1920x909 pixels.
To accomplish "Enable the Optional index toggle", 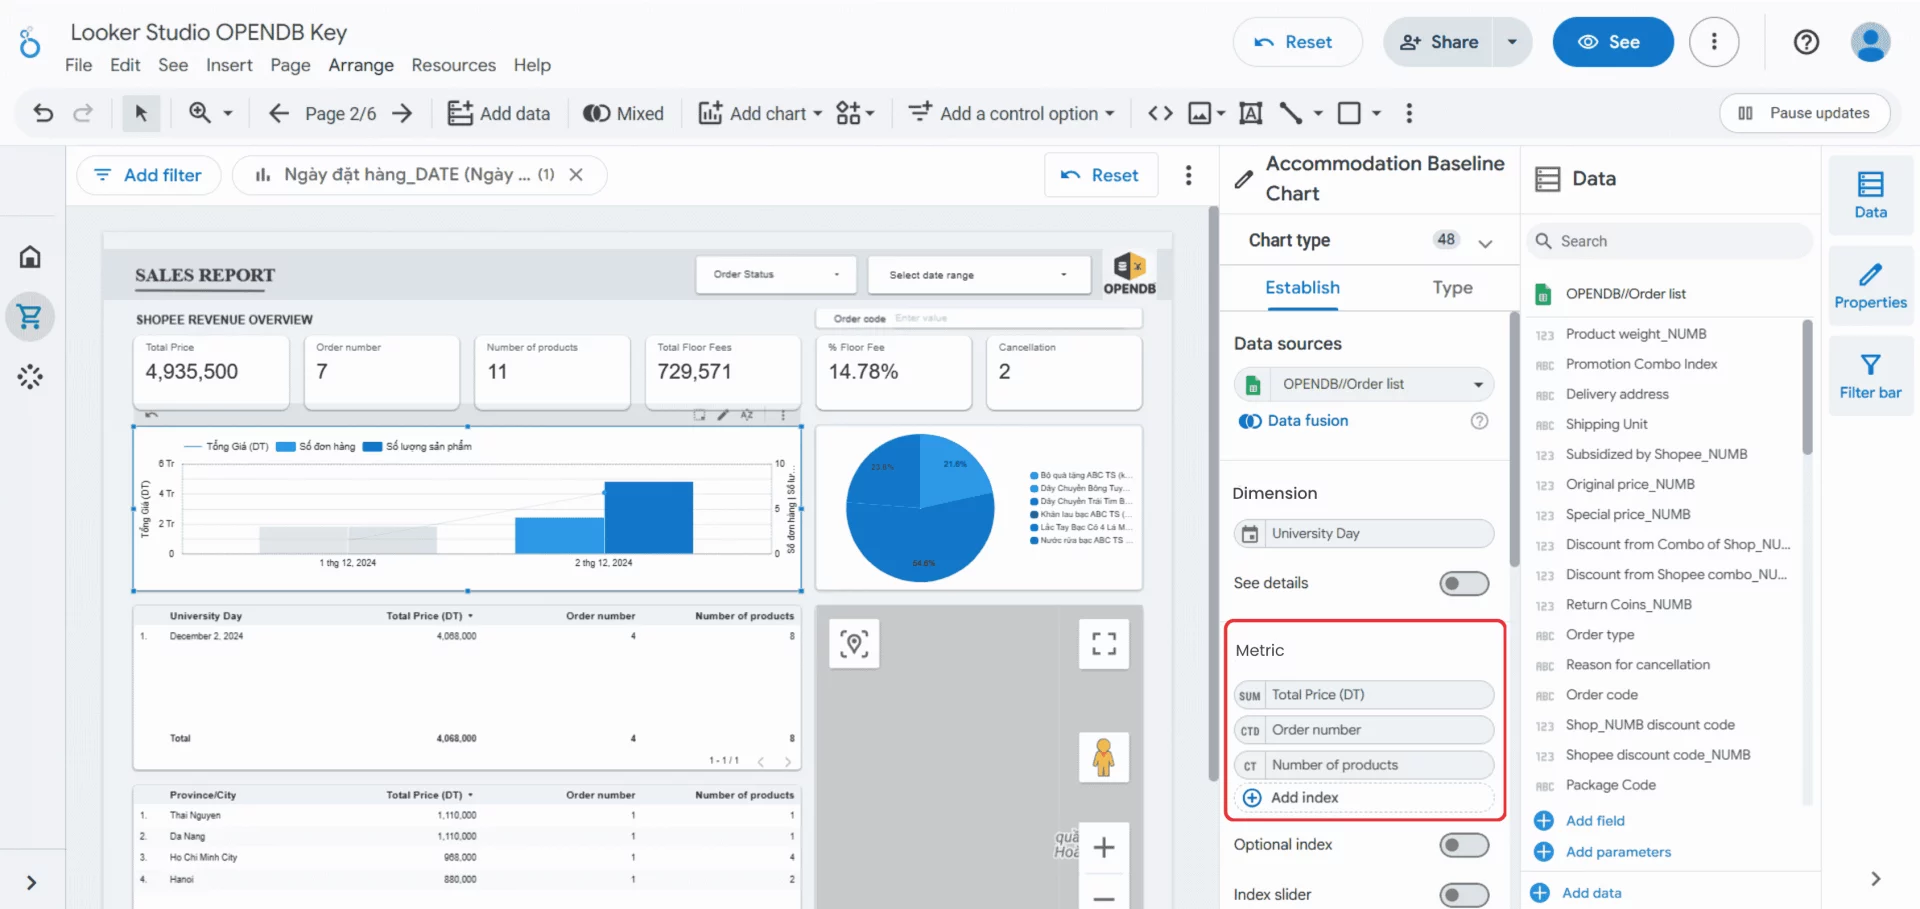I will tap(1463, 845).
